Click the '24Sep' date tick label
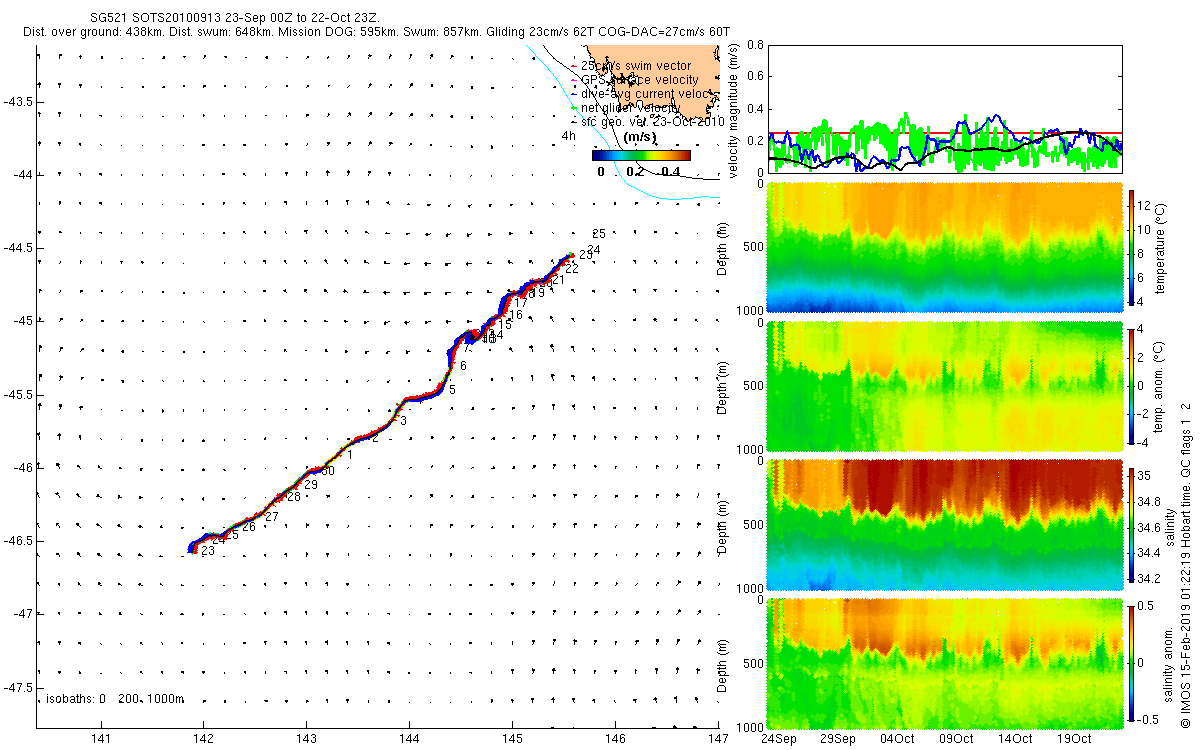Image resolution: width=1200 pixels, height=750 pixels. 778,738
